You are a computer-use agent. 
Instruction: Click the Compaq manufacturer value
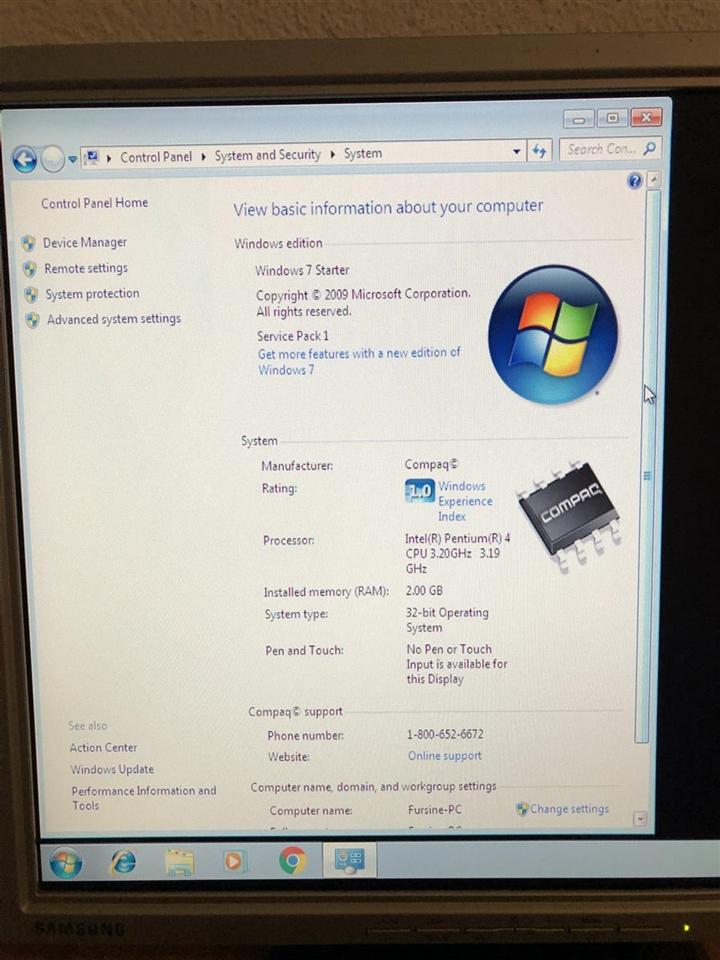click(431, 465)
